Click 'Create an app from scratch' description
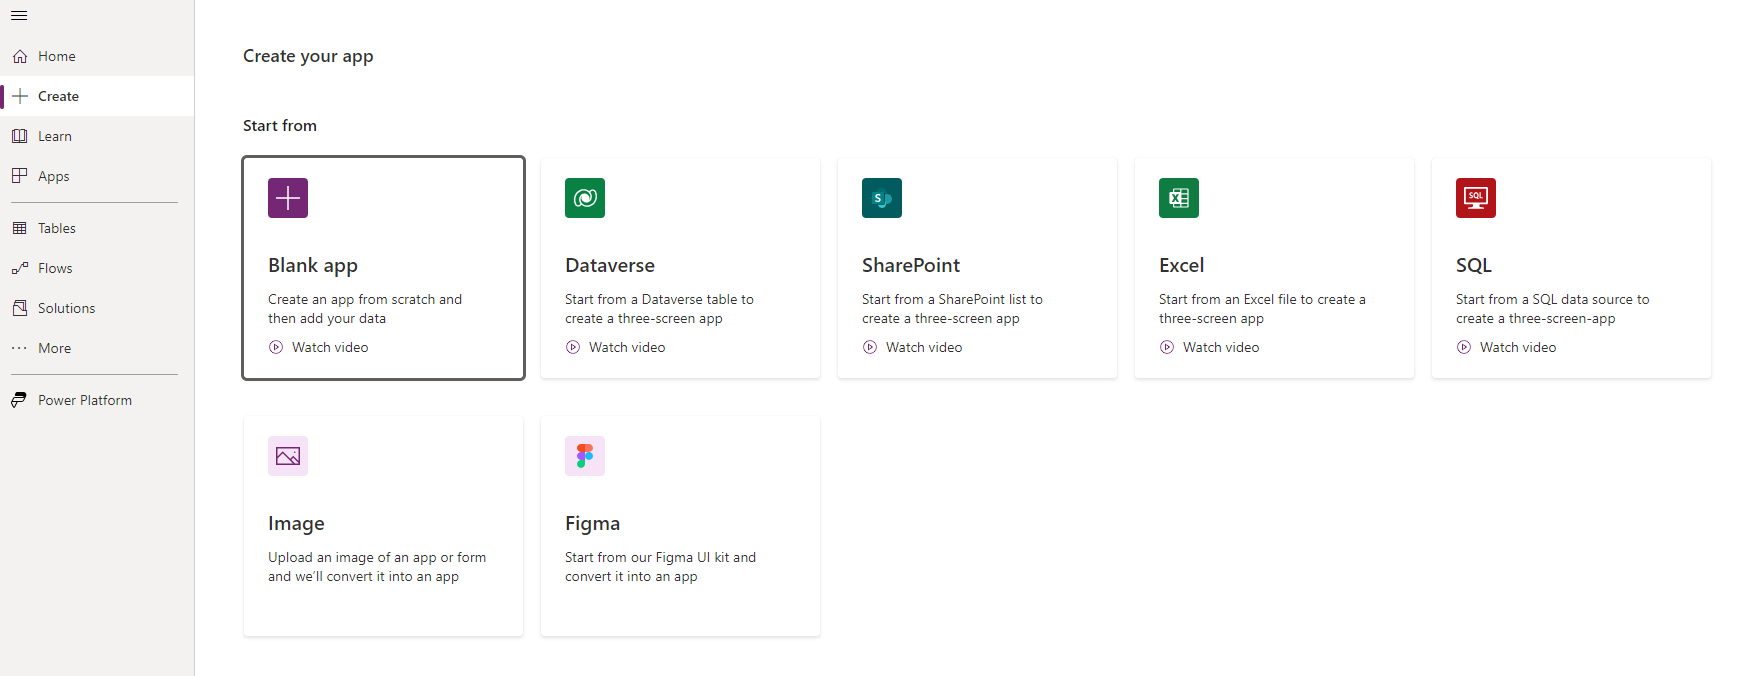The height and width of the screenshot is (676, 1737). click(365, 309)
